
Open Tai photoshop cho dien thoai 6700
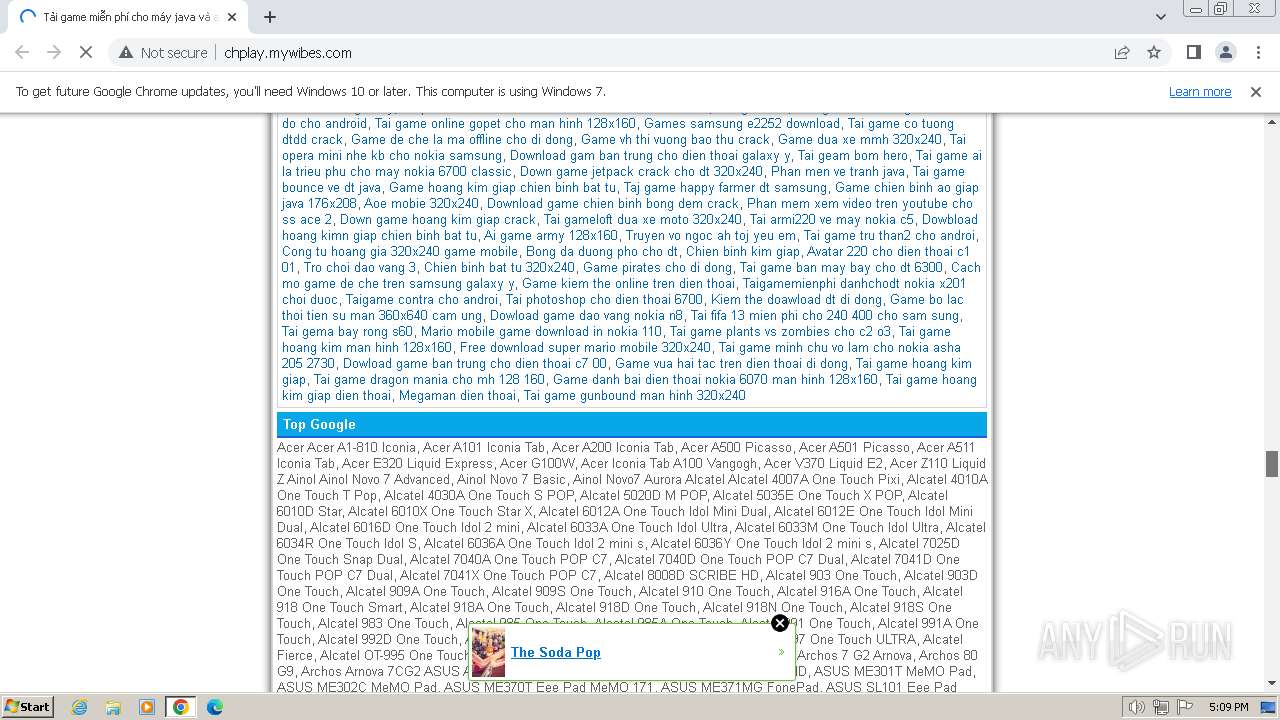coord(604,299)
